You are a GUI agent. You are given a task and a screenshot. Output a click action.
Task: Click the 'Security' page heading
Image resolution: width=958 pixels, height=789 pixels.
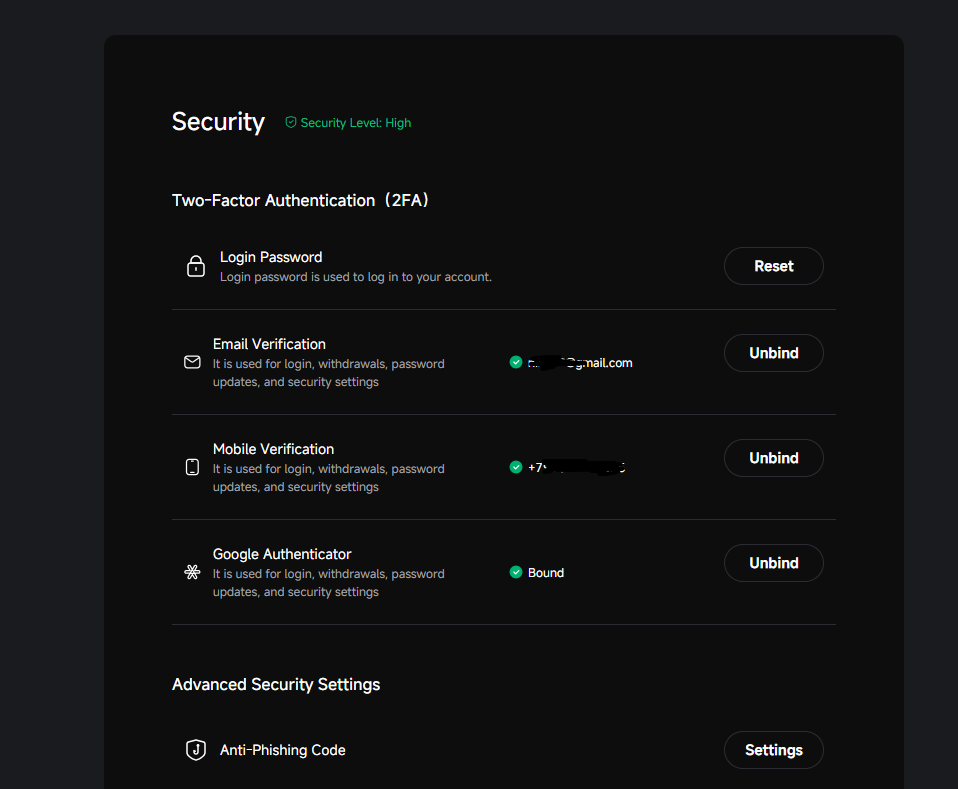tap(218, 122)
